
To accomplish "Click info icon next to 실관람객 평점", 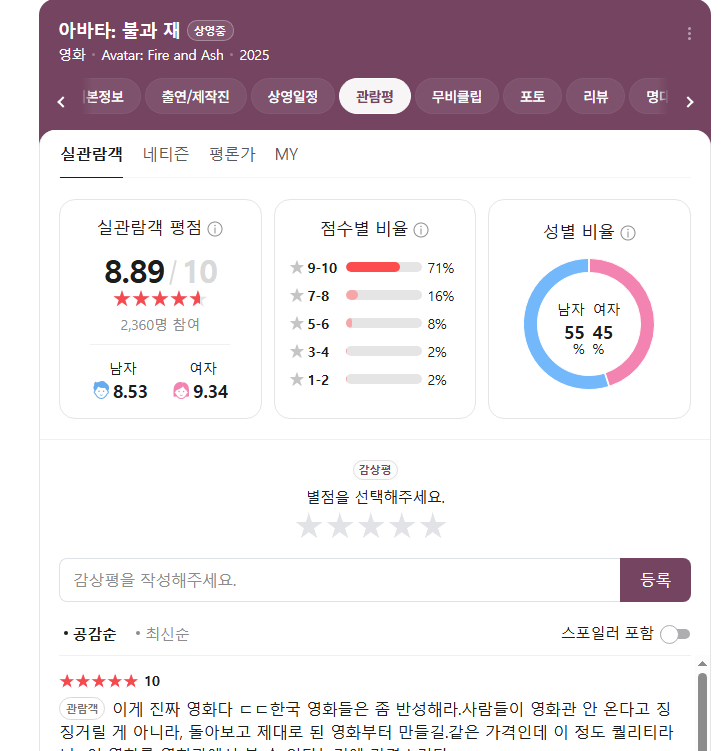I will click(215, 229).
